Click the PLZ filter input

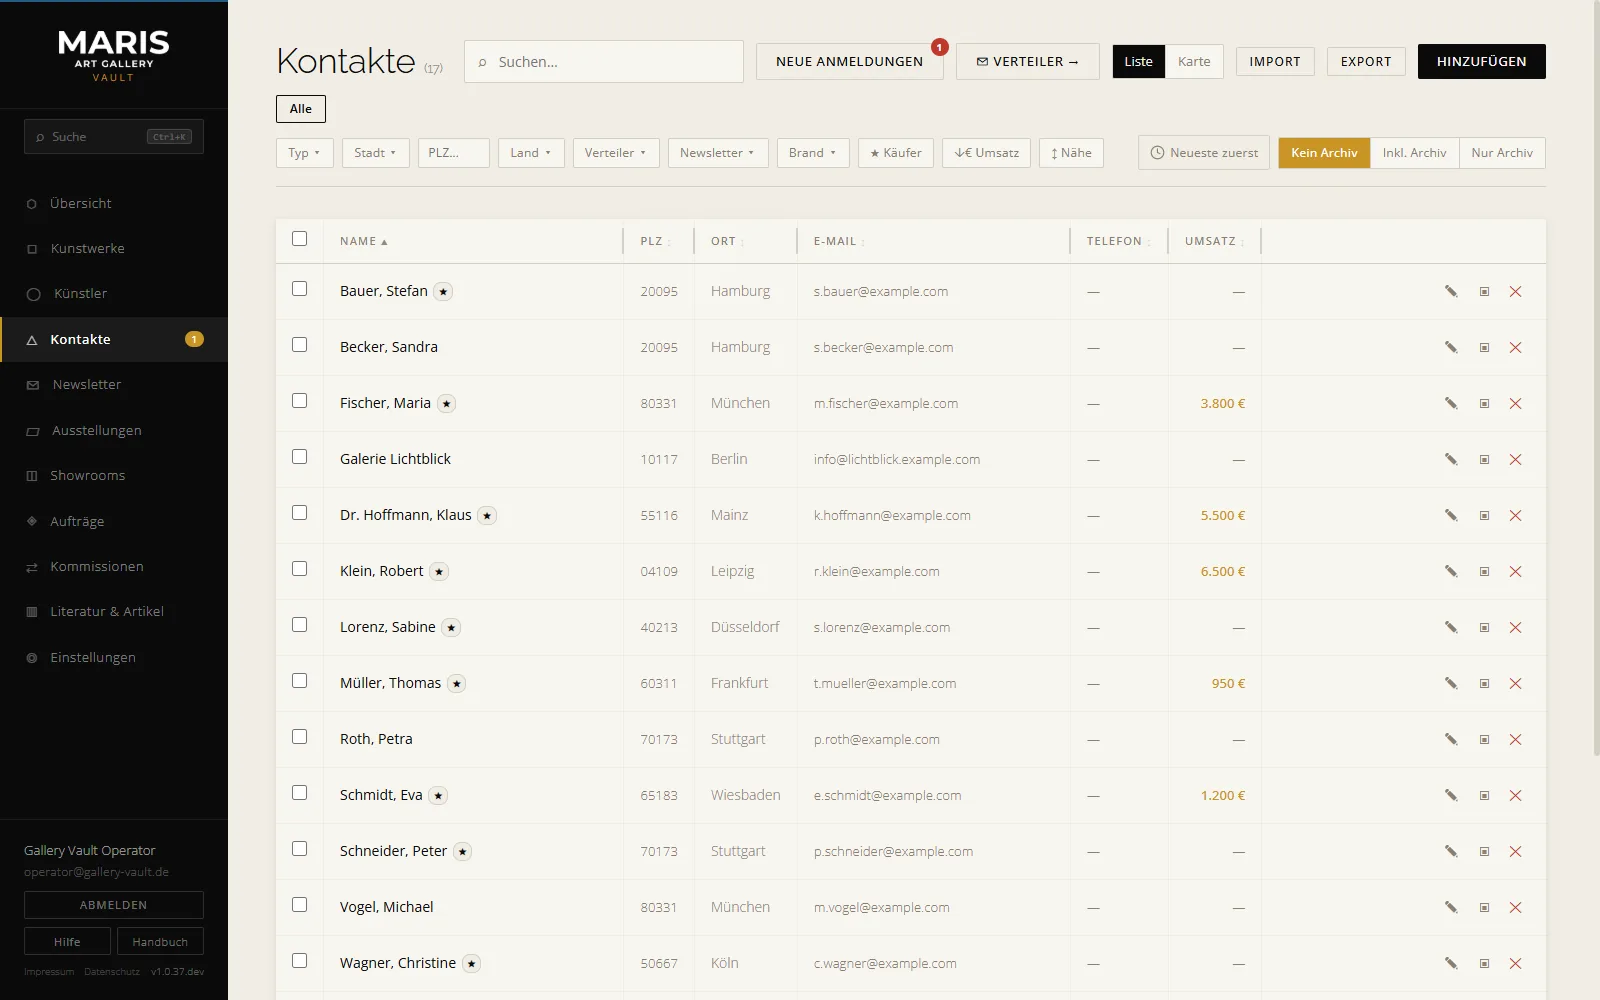point(454,153)
